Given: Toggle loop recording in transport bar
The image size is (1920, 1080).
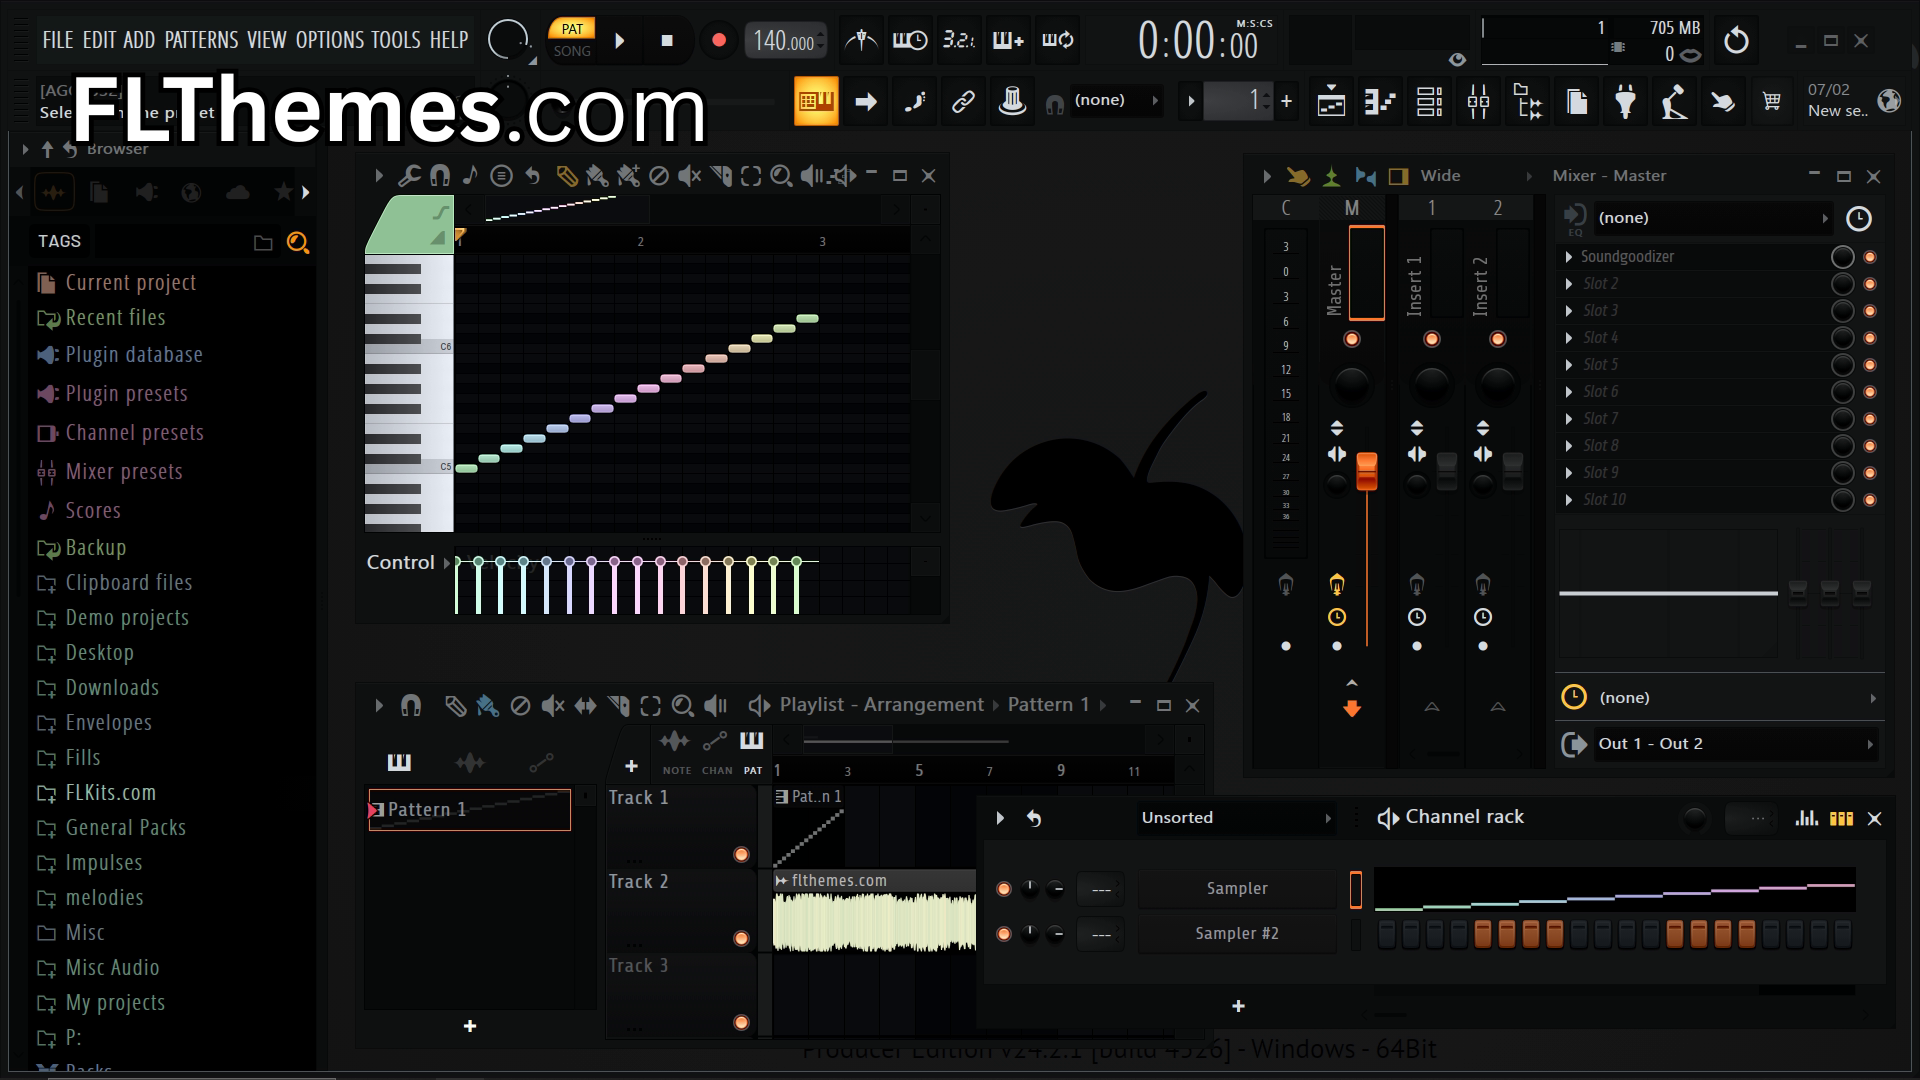Looking at the screenshot, I should tap(1058, 40).
